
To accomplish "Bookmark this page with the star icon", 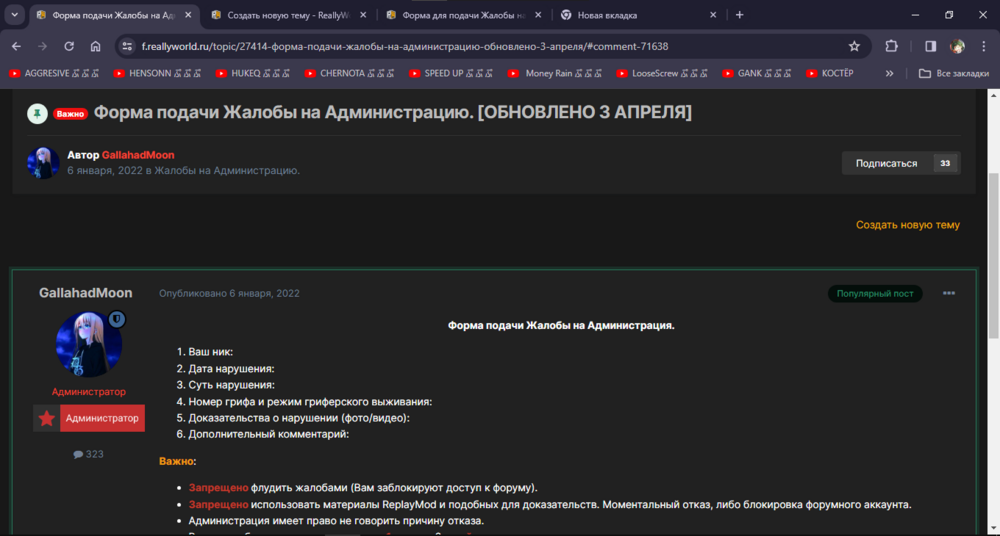I will pyautogui.click(x=854, y=46).
